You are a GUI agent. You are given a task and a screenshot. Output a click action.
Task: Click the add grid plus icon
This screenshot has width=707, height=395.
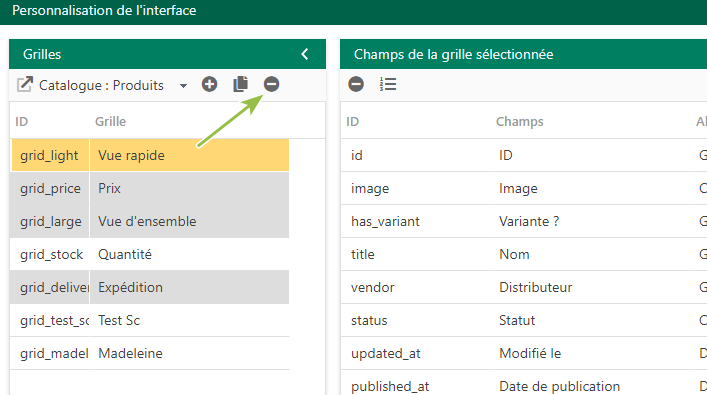[x=209, y=84]
